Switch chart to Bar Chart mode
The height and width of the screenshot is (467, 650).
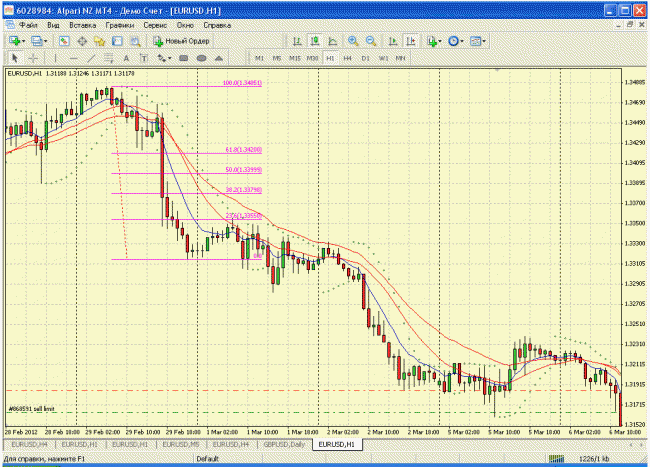tap(297, 41)
